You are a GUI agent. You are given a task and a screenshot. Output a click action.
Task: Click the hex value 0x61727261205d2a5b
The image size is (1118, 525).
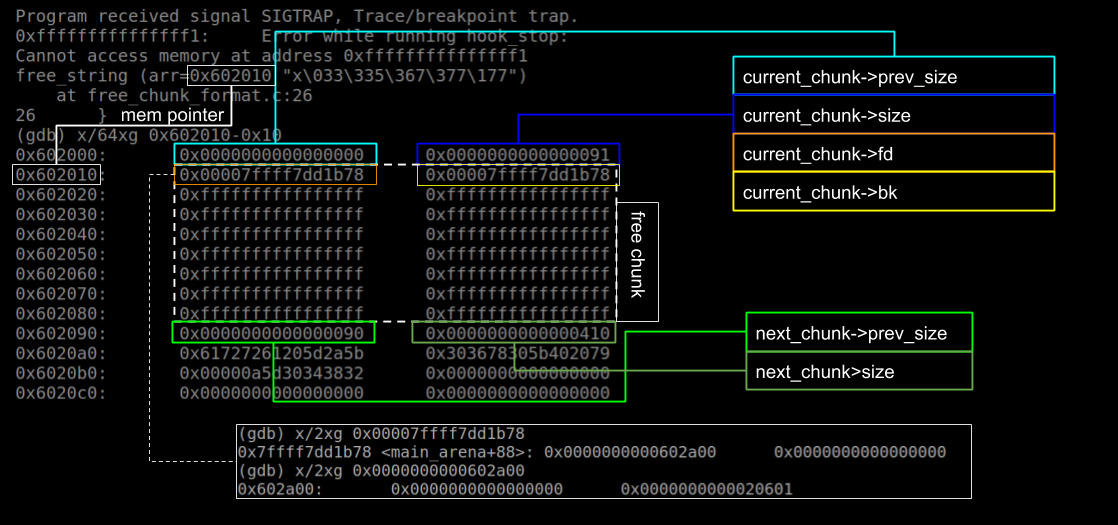point(271,353)
